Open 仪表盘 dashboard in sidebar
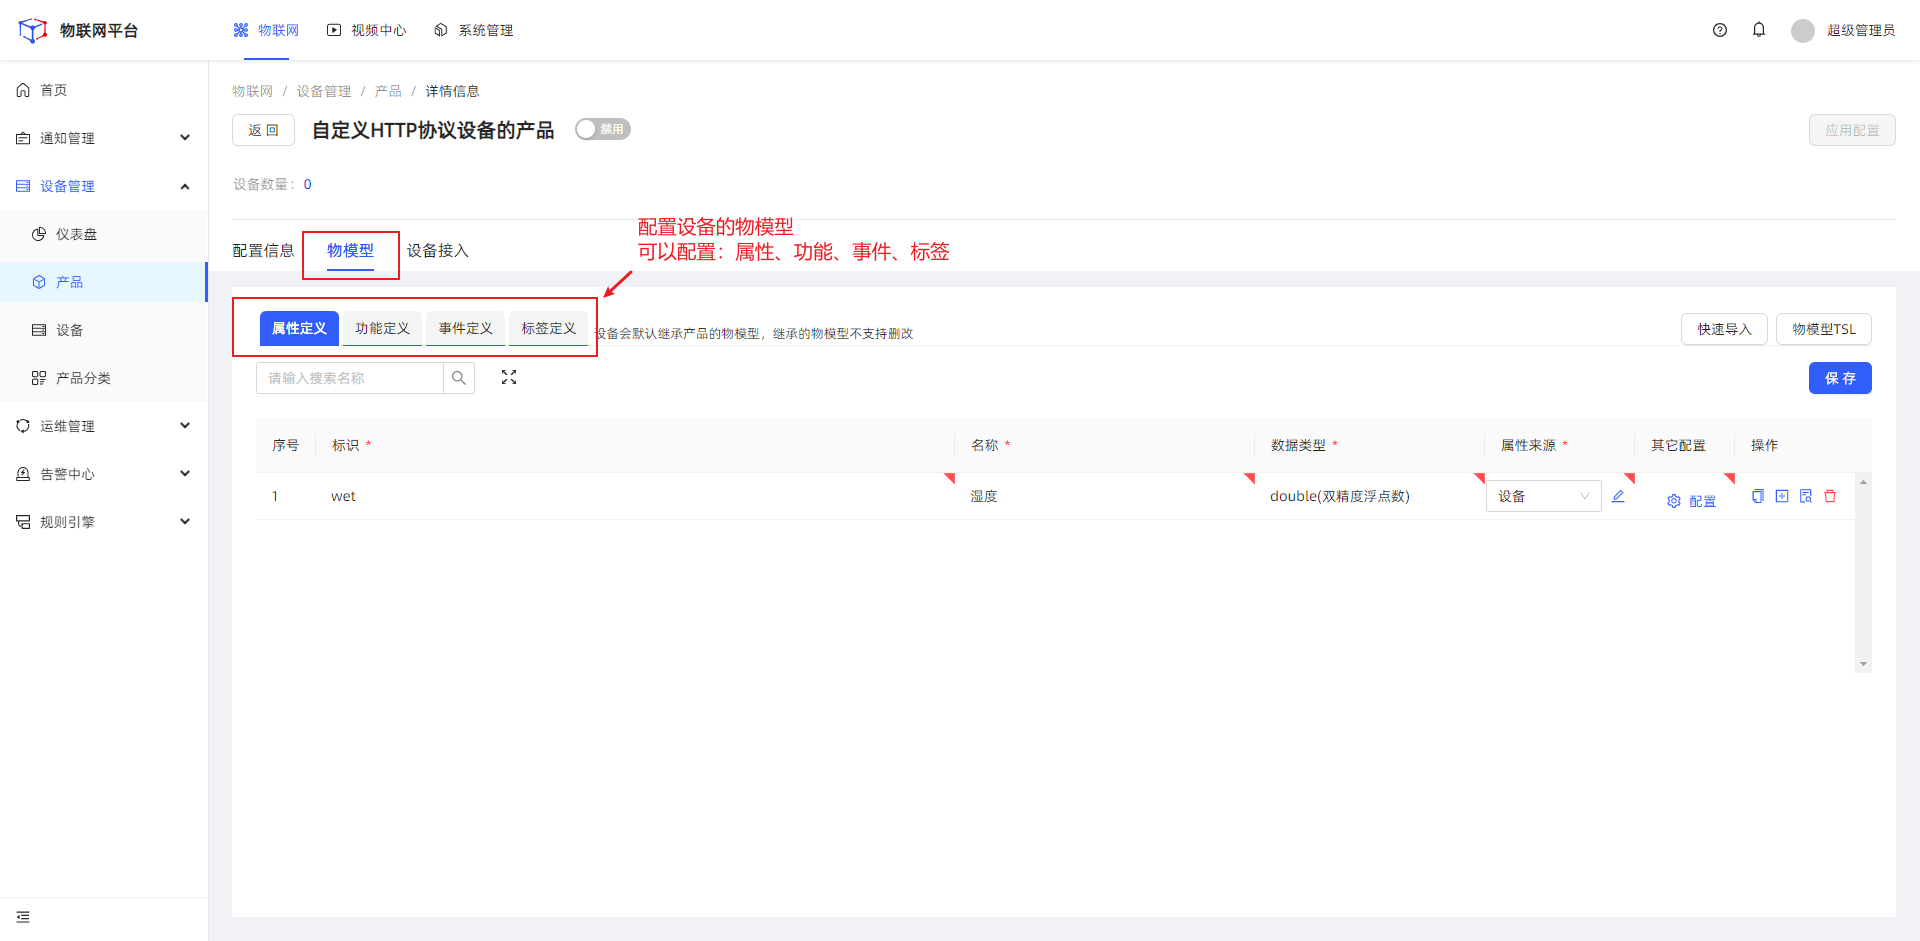 (x=104, y=234)
